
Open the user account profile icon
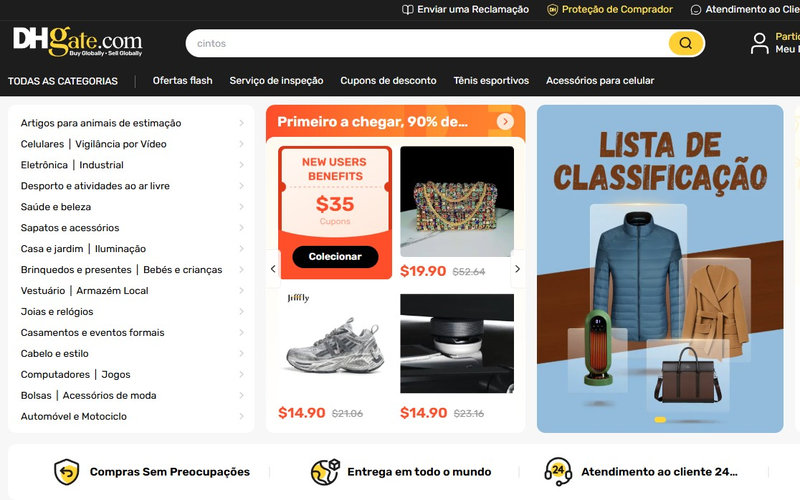point(759,43)
